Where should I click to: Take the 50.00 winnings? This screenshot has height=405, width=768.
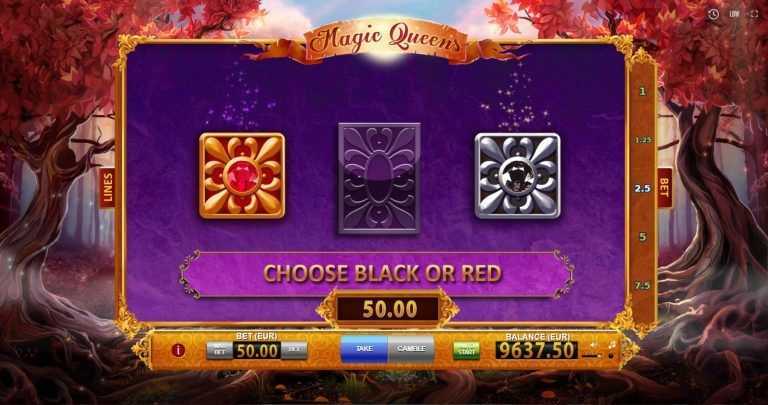(364, 349)
